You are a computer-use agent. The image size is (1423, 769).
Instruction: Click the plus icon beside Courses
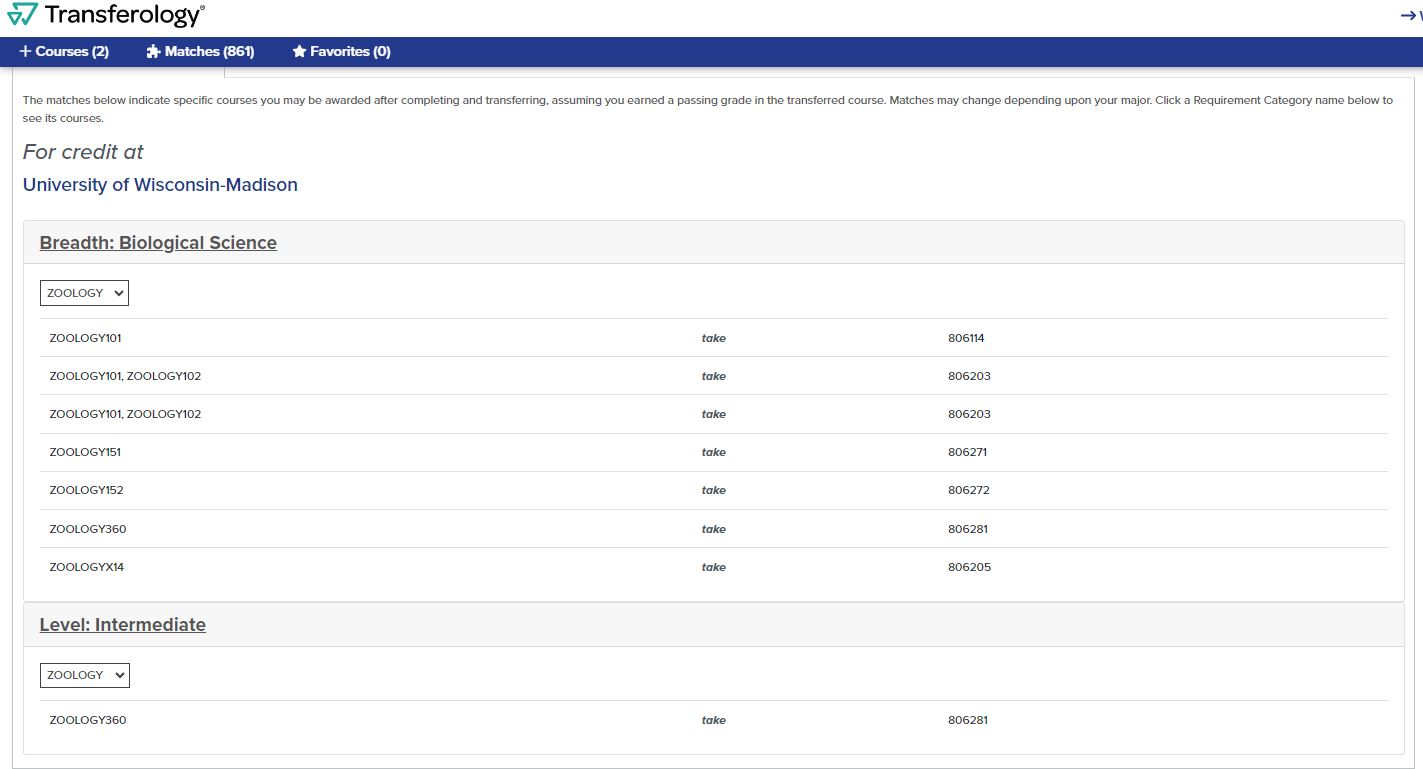pyautogui.click(x=25, y=51)
